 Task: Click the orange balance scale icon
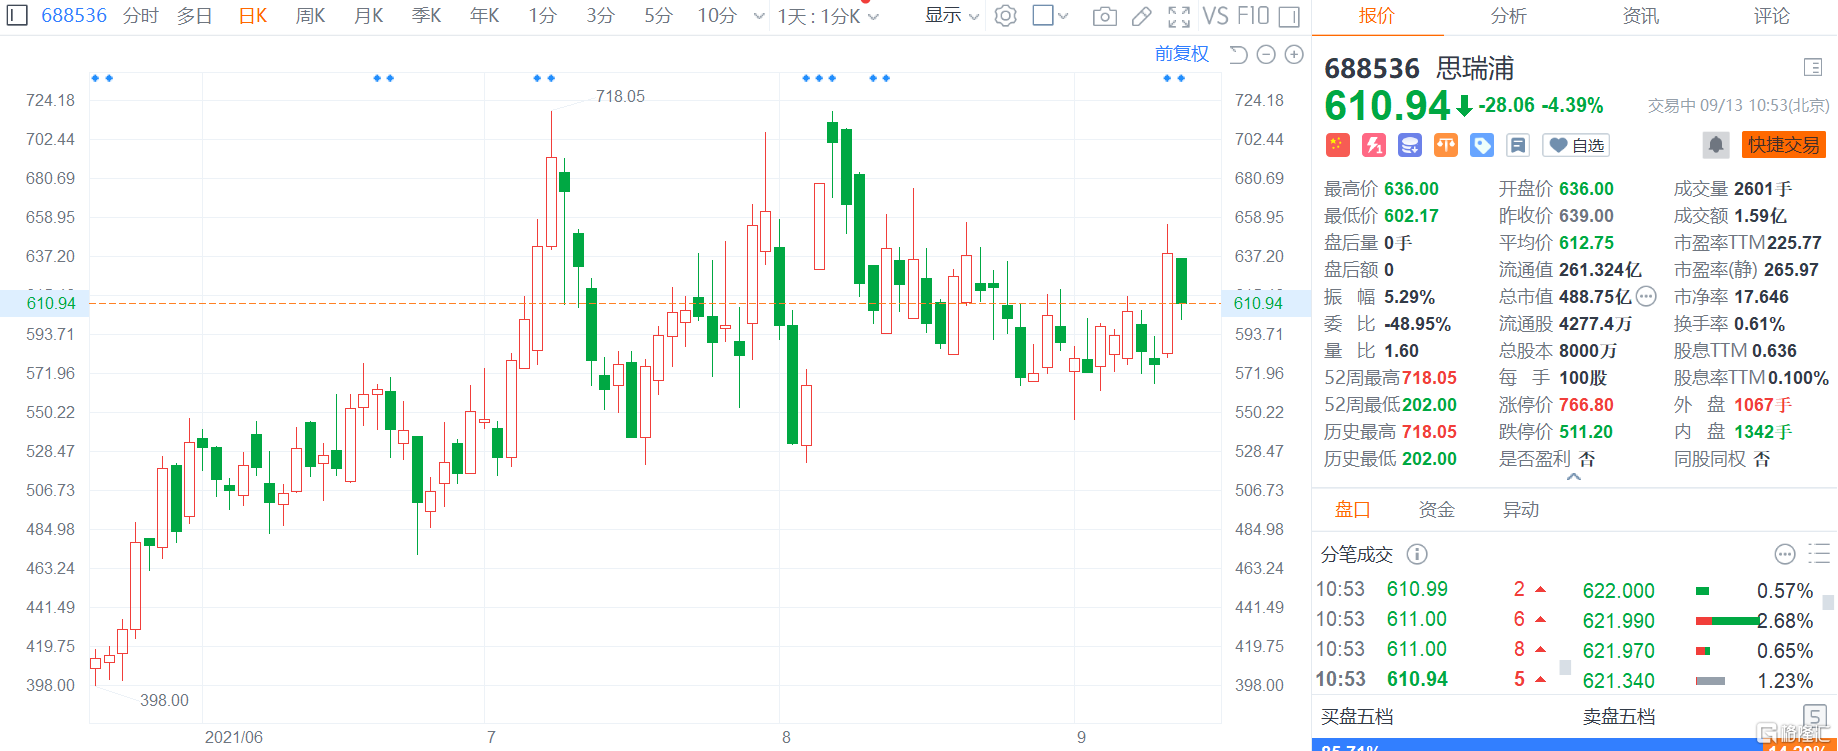(1446, 145)
